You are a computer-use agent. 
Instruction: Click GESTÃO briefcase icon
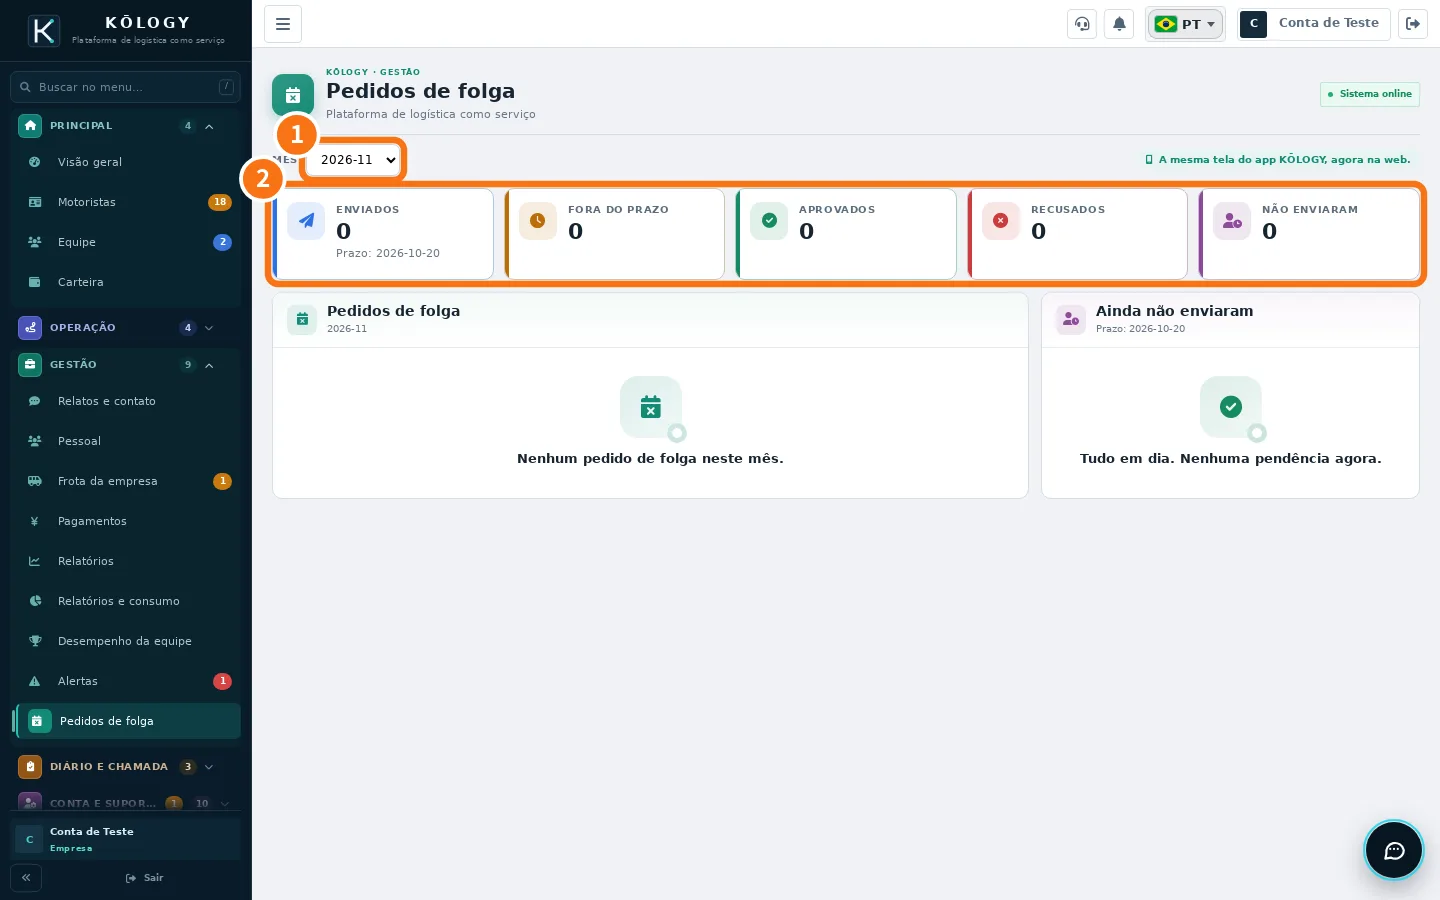point(30,365)
